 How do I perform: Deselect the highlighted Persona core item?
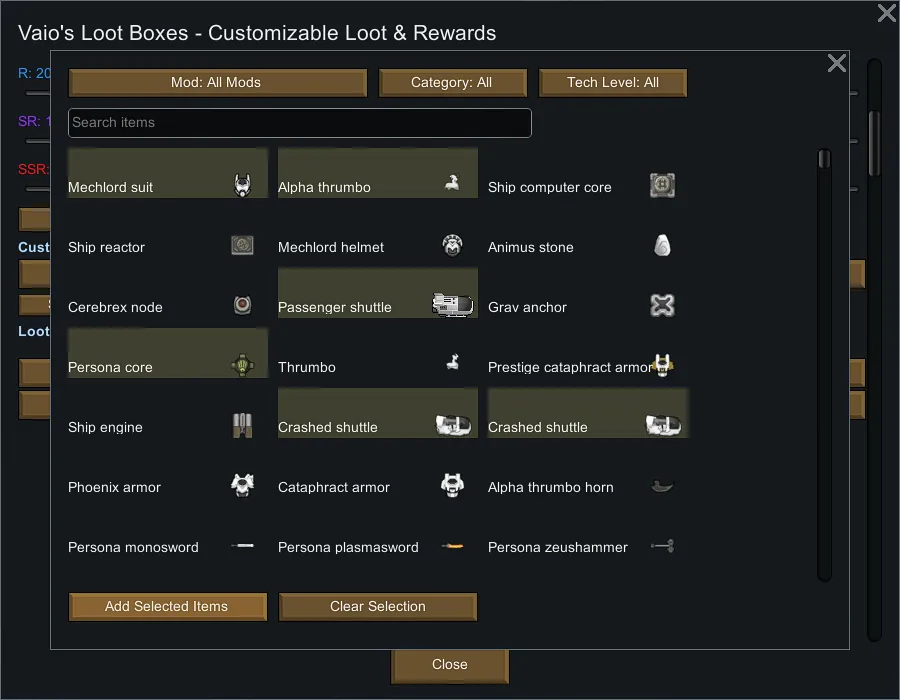pos(167,354)
